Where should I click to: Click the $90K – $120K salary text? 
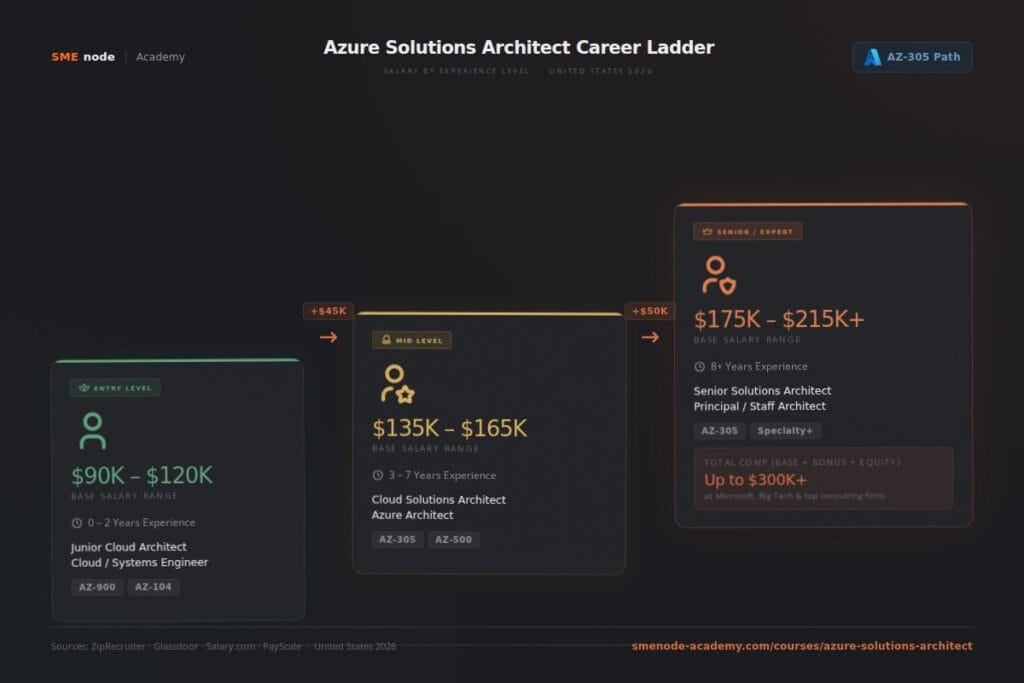coord(142,475)
